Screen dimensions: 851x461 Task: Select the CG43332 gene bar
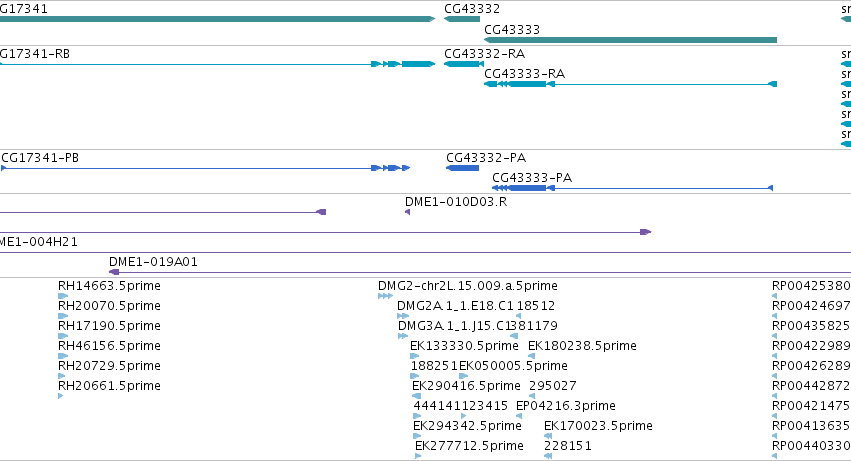coord(462,19)
